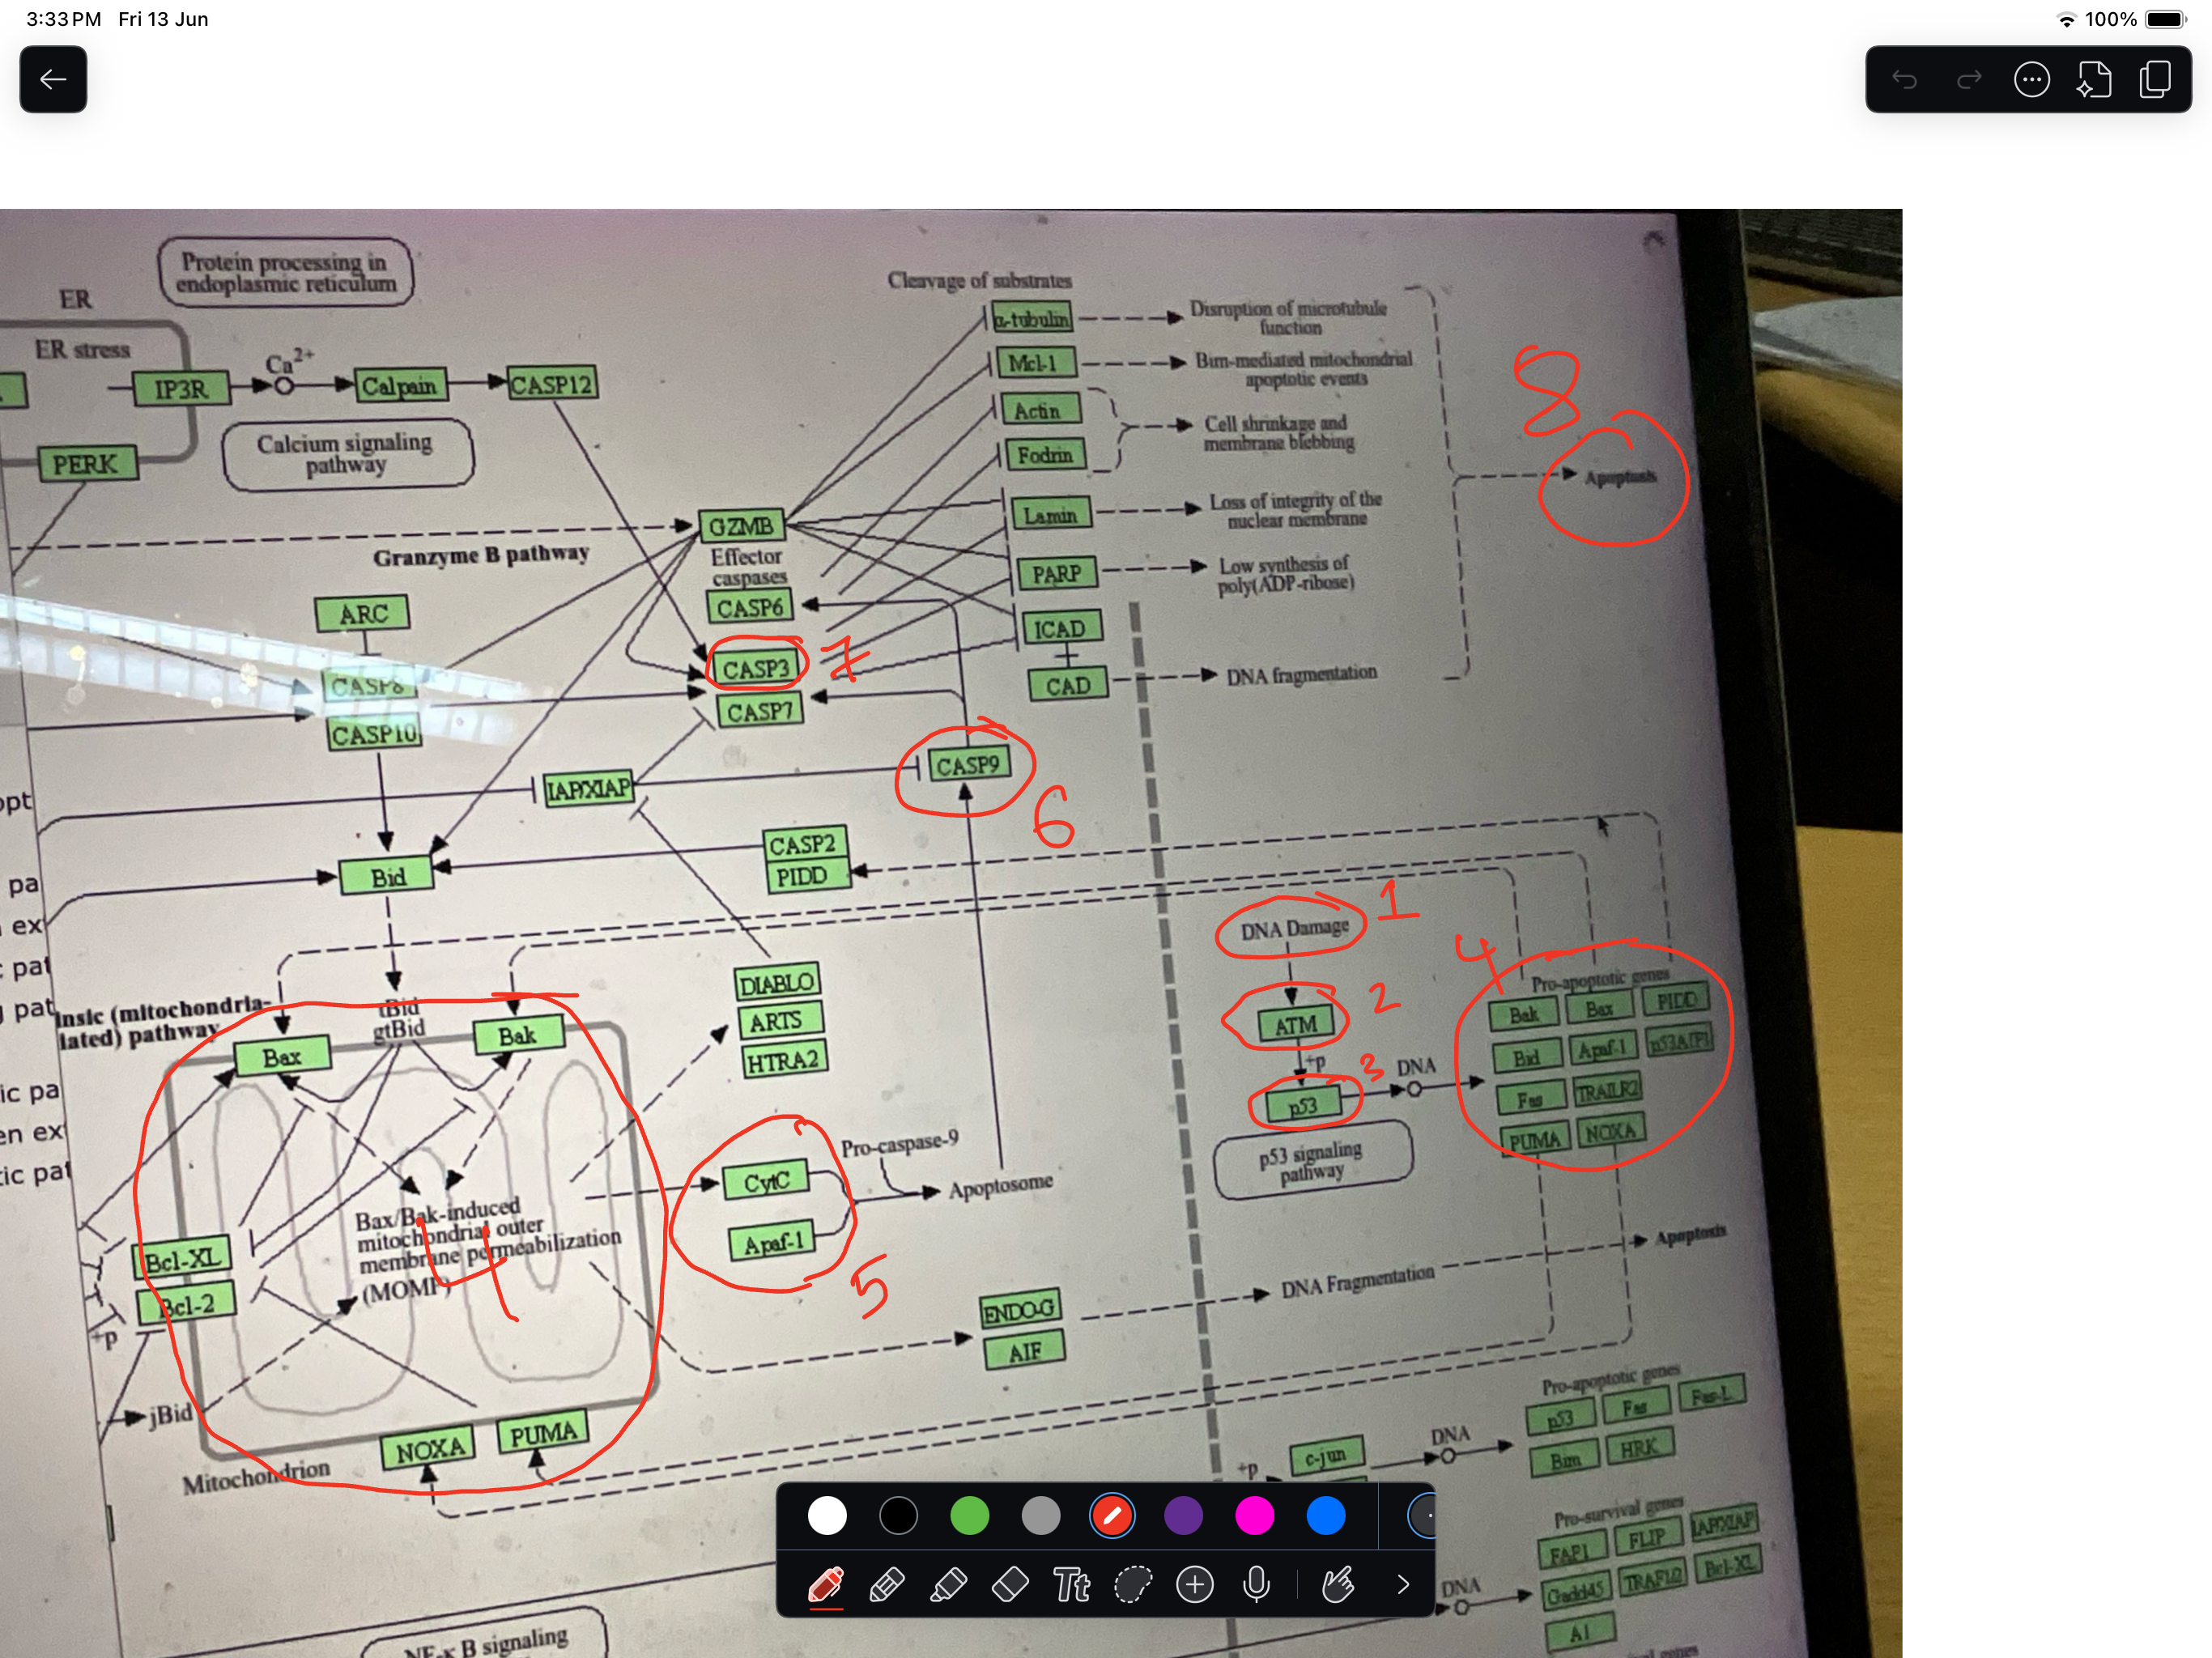Choose the magenta color swatch
This screenshot has width=2212, height=1658.
1255,1516
